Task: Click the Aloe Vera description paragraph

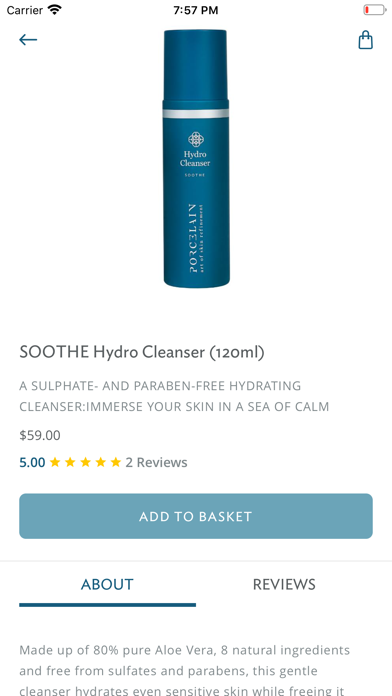Action: tap(185, 670)
